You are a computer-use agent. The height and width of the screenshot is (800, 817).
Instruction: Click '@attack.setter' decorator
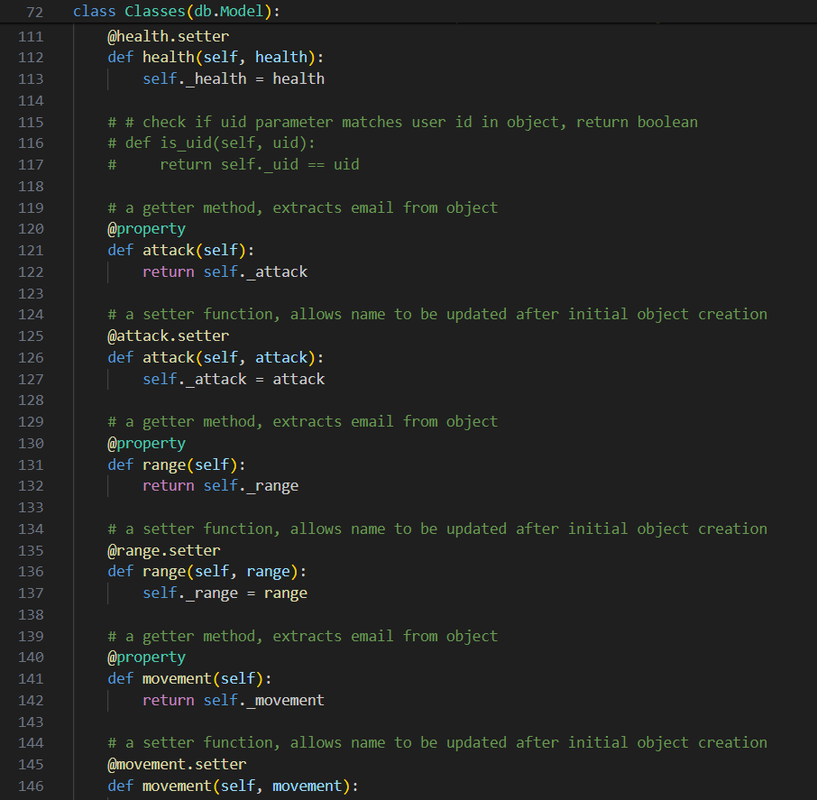(x=168, y=336)
